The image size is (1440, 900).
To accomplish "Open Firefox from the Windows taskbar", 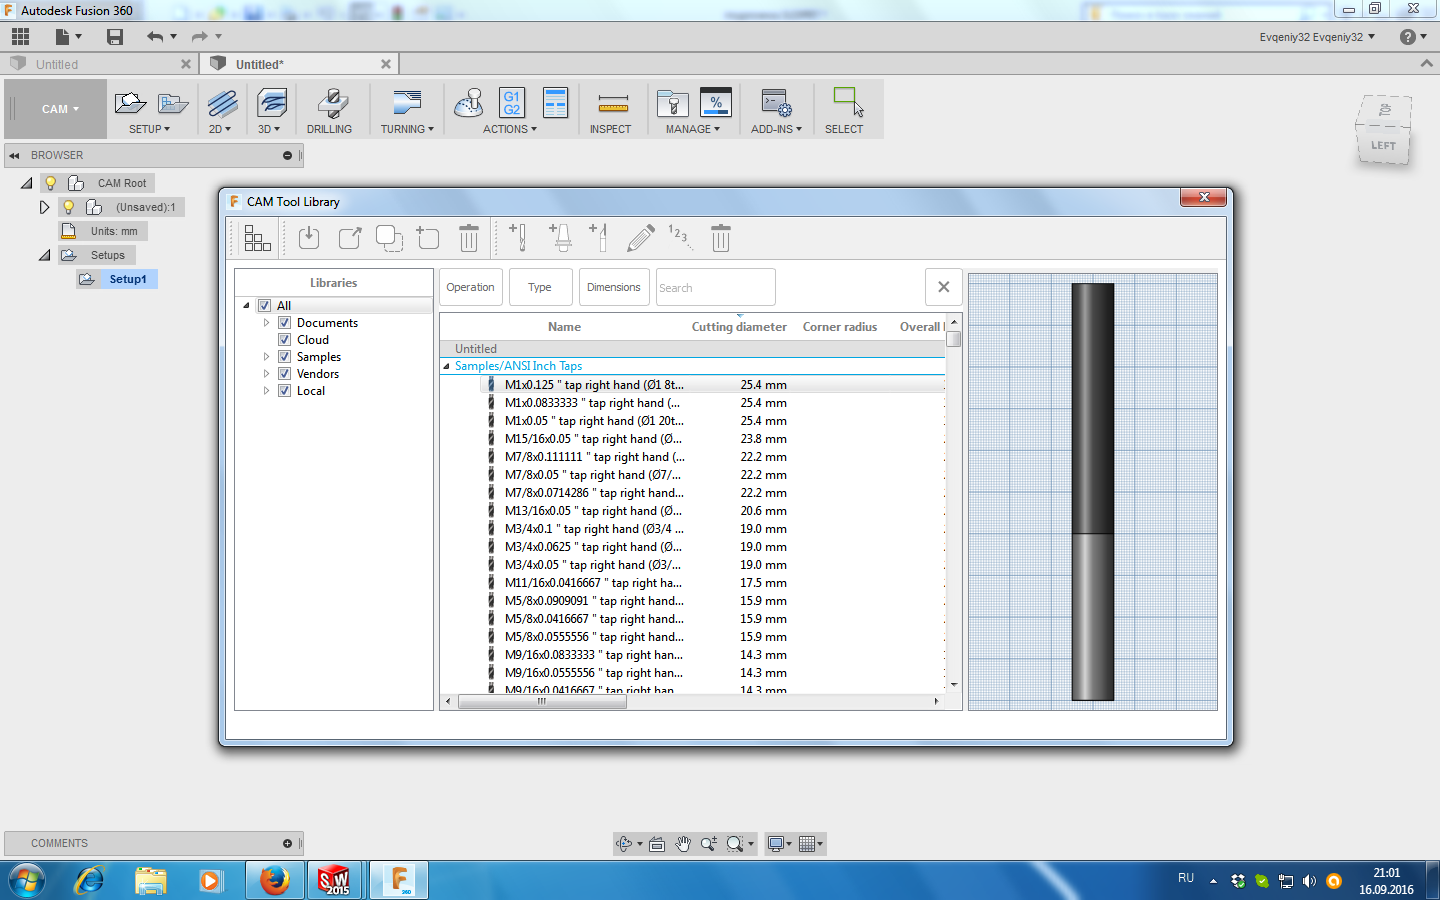I will [x=274, y=880].
